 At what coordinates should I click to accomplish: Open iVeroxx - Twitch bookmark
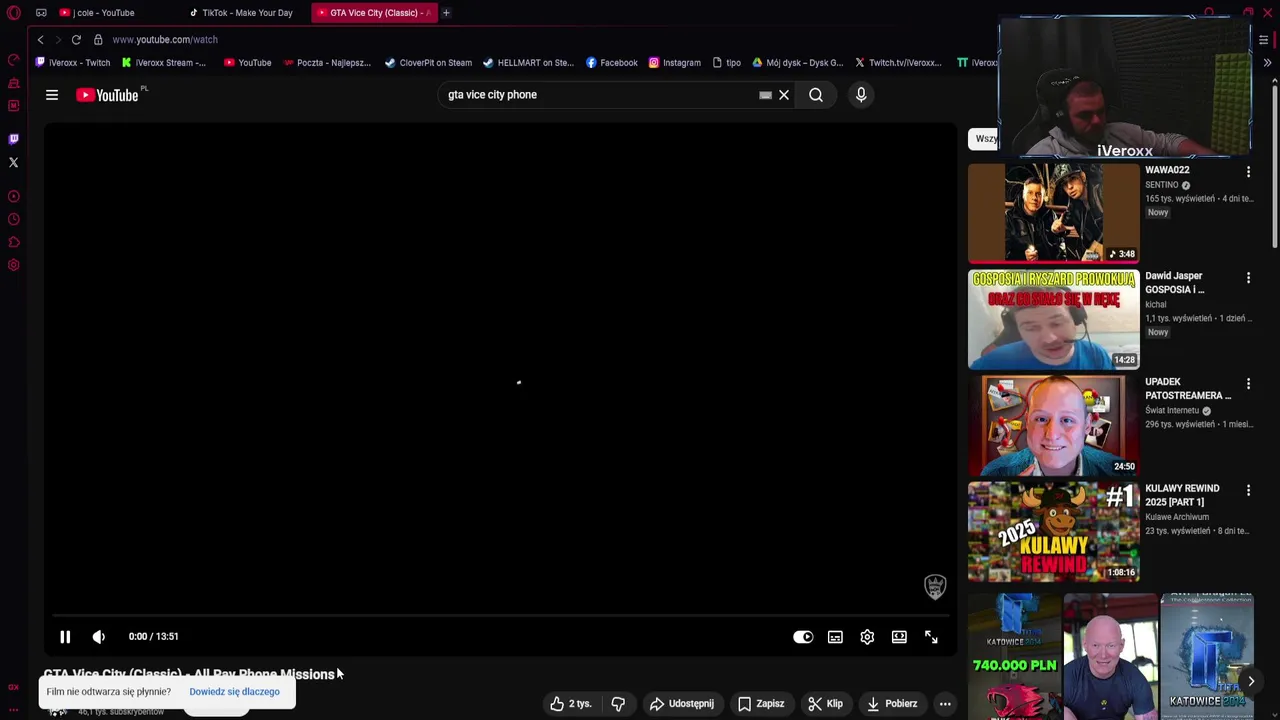73,63
